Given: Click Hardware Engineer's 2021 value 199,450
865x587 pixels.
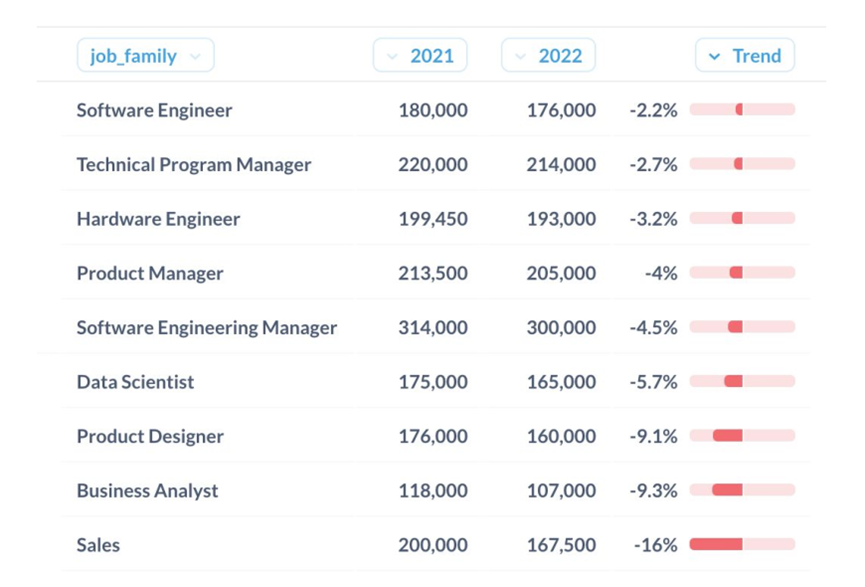Looking at the screenshot, I should pos(432,219).
